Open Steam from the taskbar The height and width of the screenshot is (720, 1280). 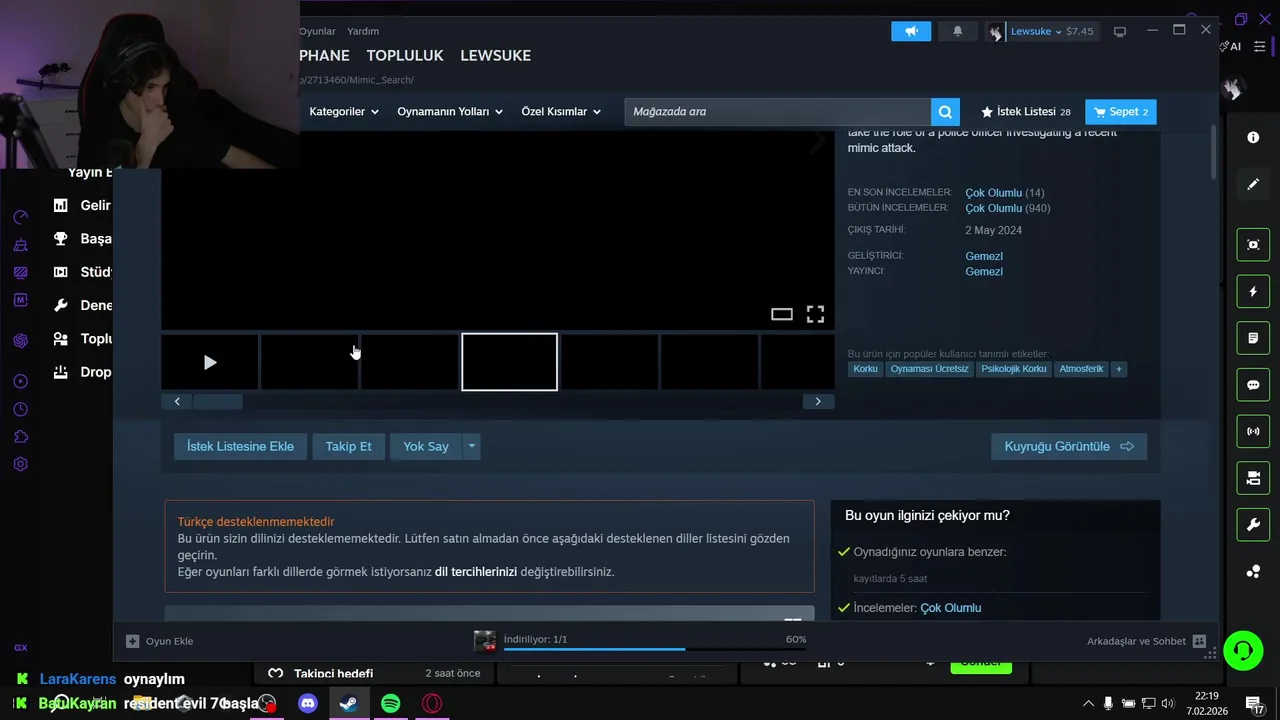pos(348,704)
